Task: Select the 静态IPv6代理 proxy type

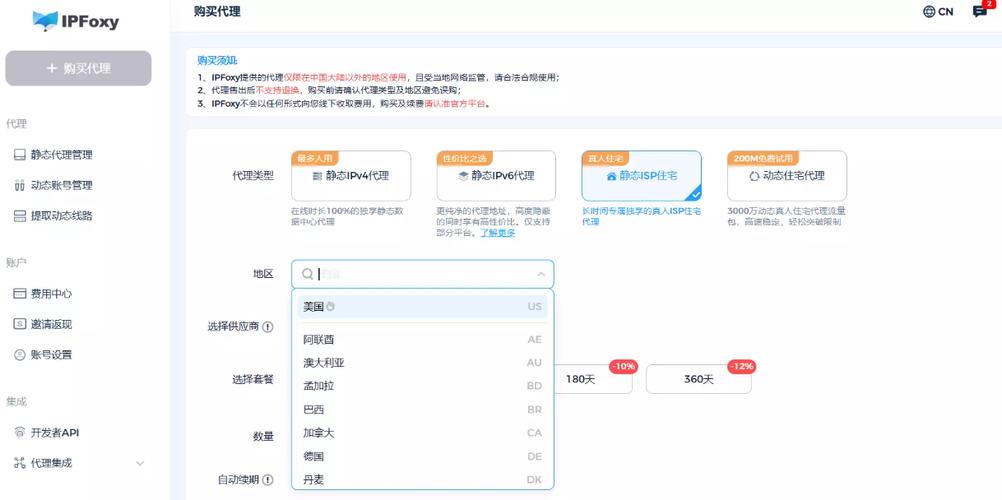Action: (496, 176)
